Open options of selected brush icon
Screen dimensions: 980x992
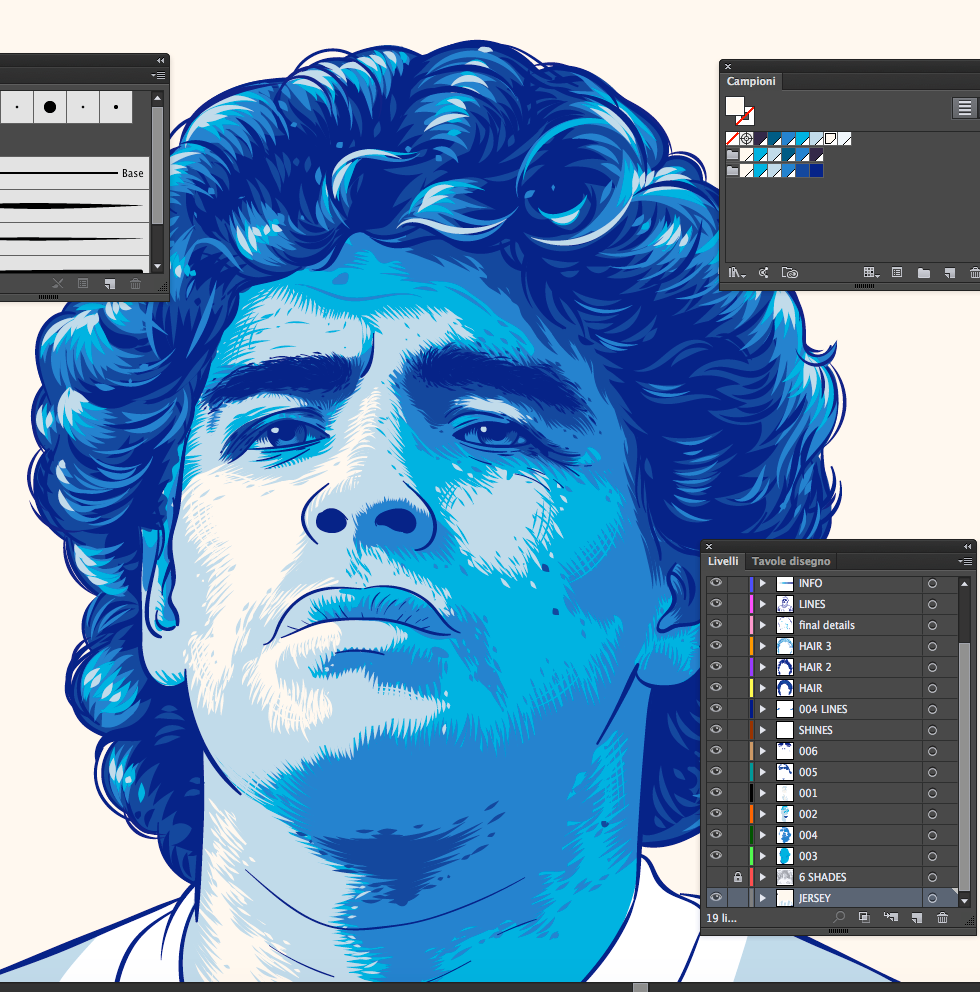point(83,283)
